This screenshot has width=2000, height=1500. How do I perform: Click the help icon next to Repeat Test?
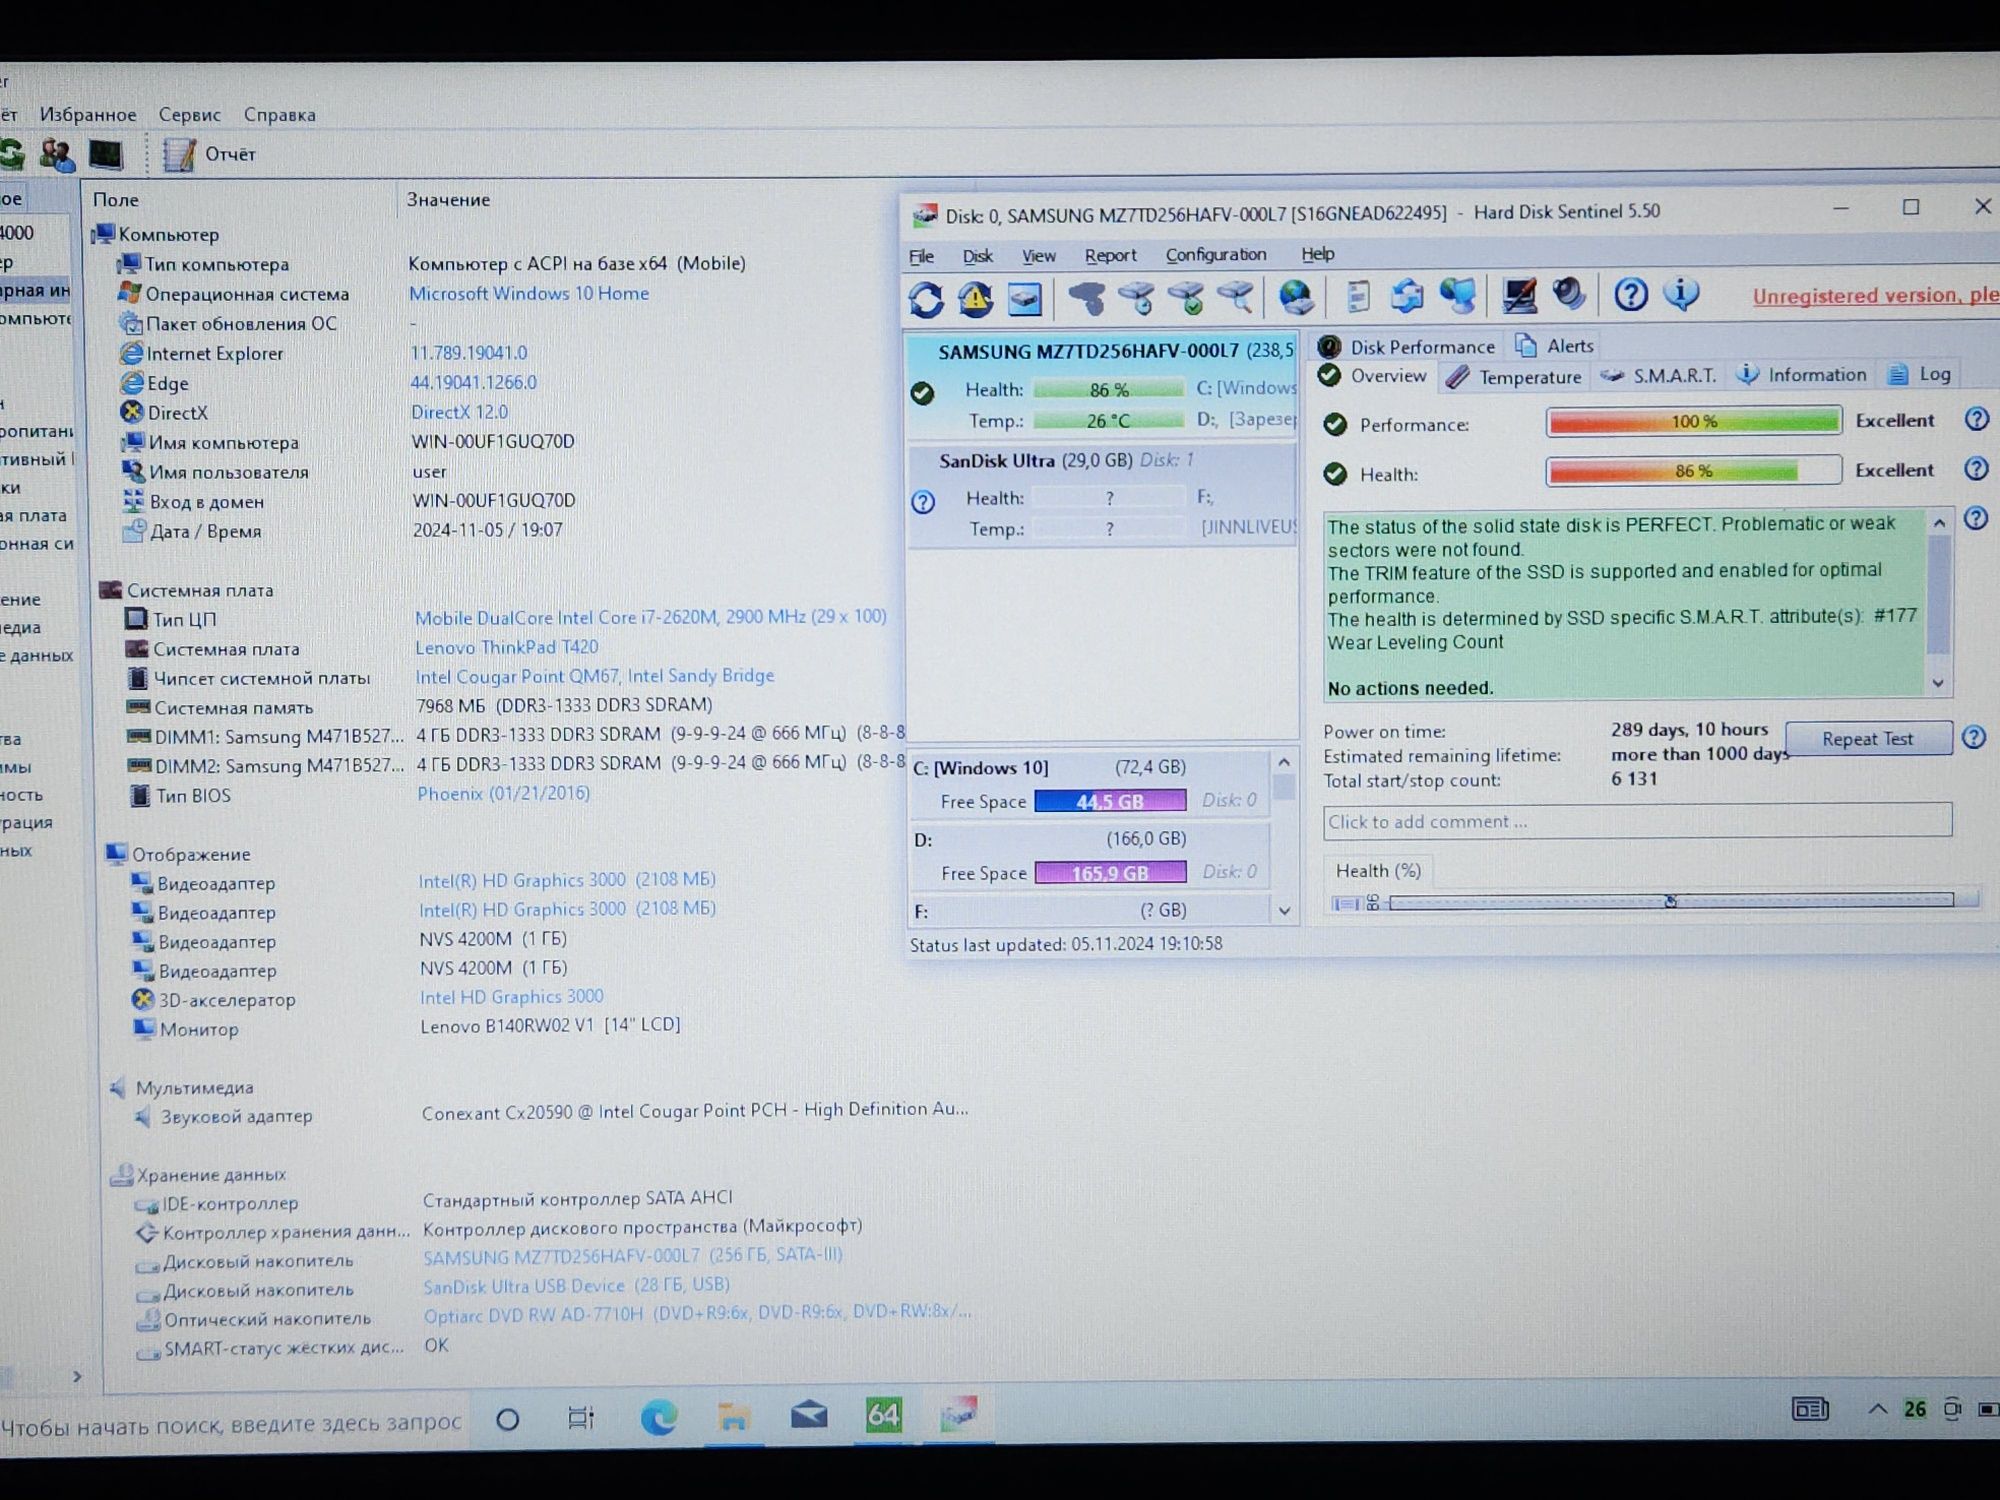click(x=1973, y=737)
